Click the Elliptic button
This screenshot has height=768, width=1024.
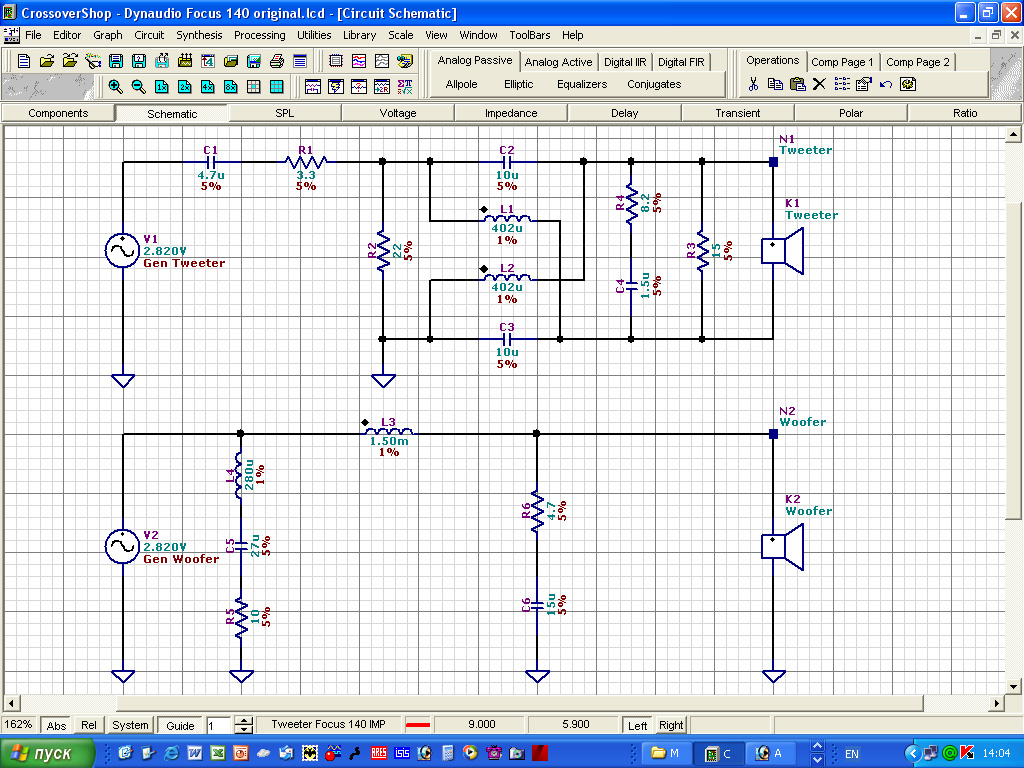pyautogui.click(x=519, y=84)
